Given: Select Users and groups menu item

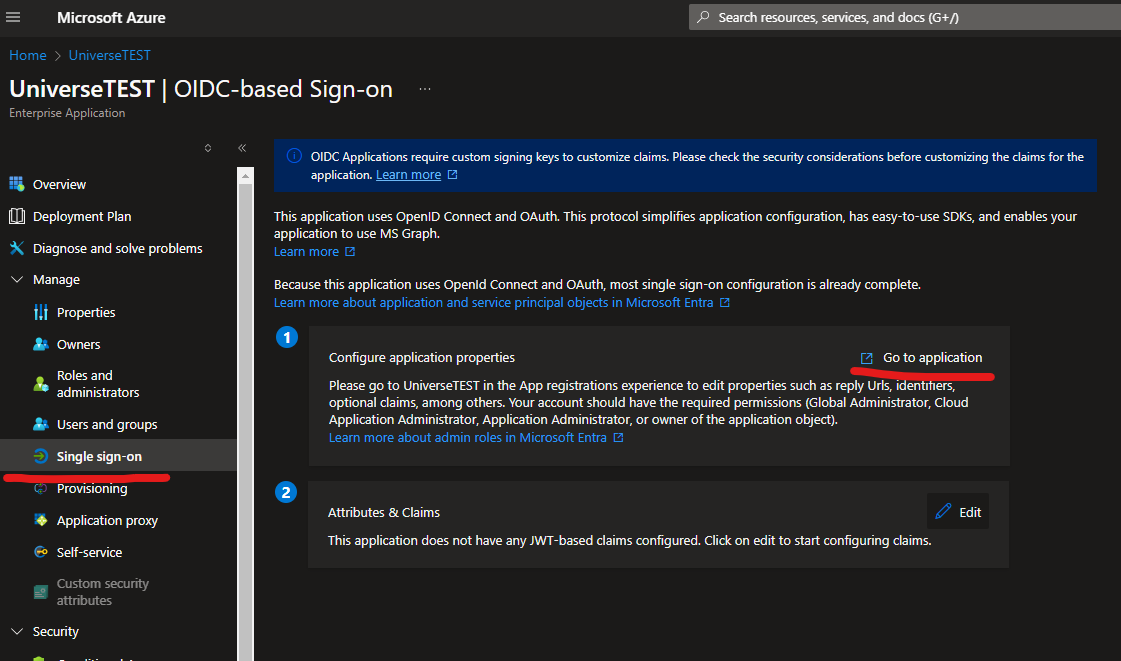Looking at the screenshot, I should [x=107, y=424].
